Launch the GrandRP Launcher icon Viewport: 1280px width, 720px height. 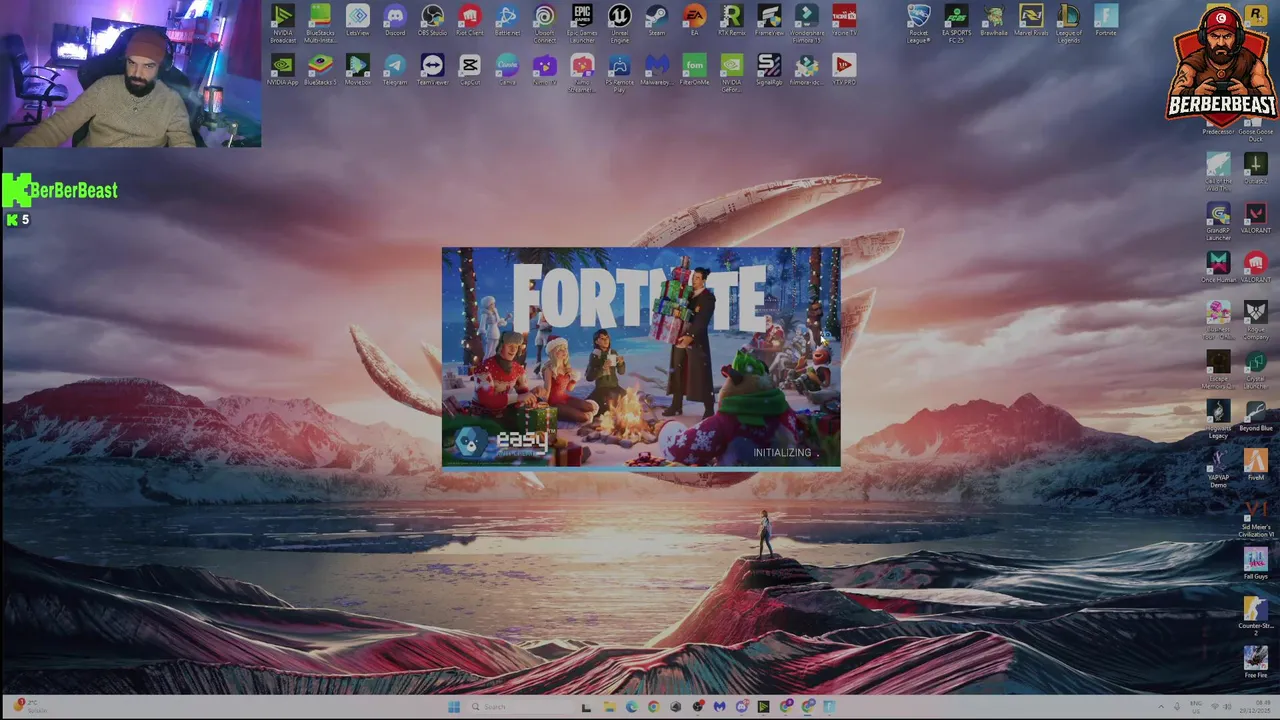pyautogui.click(x=1218, y=221)
